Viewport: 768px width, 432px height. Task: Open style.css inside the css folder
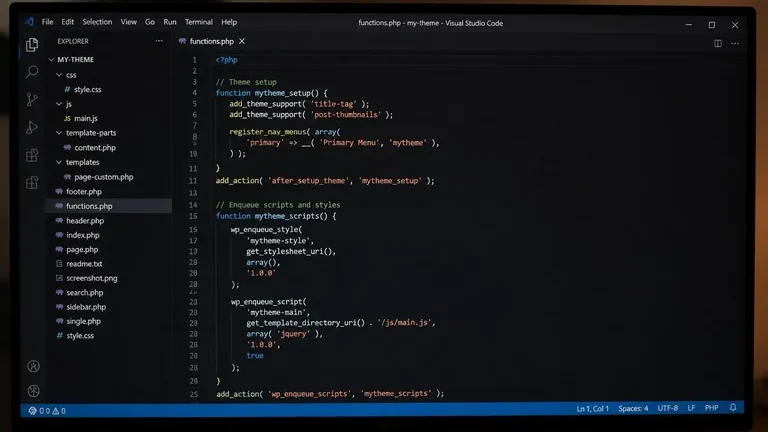[88, 89]
